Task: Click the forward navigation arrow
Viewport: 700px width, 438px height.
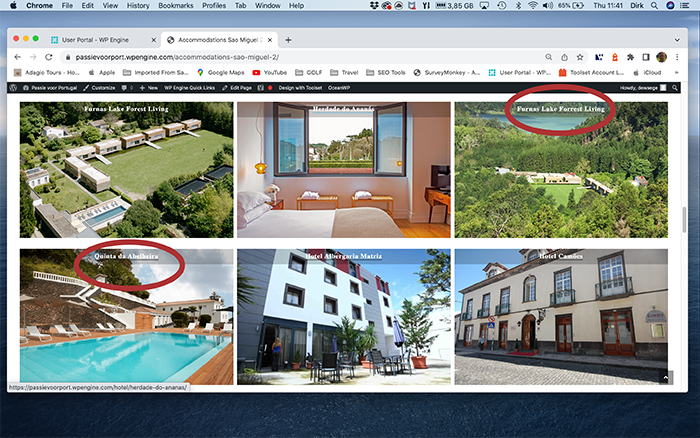Action: [33, 57]
